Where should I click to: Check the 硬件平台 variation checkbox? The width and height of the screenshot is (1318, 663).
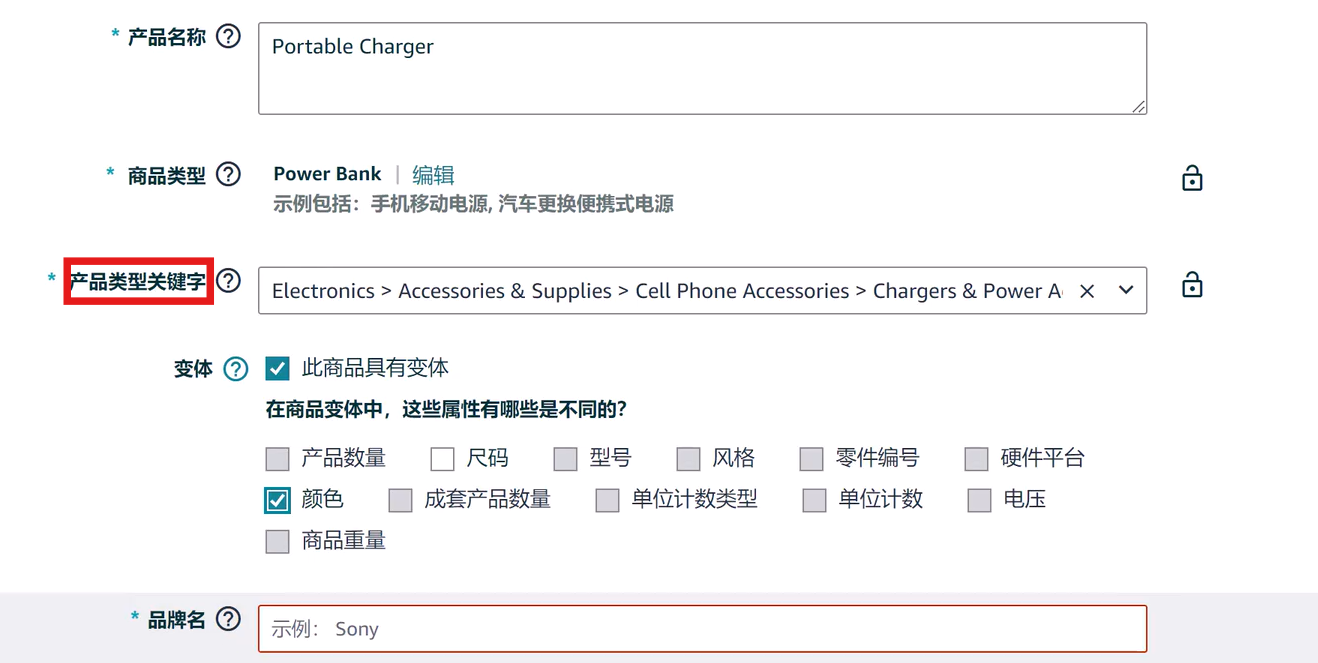point(976,459)
